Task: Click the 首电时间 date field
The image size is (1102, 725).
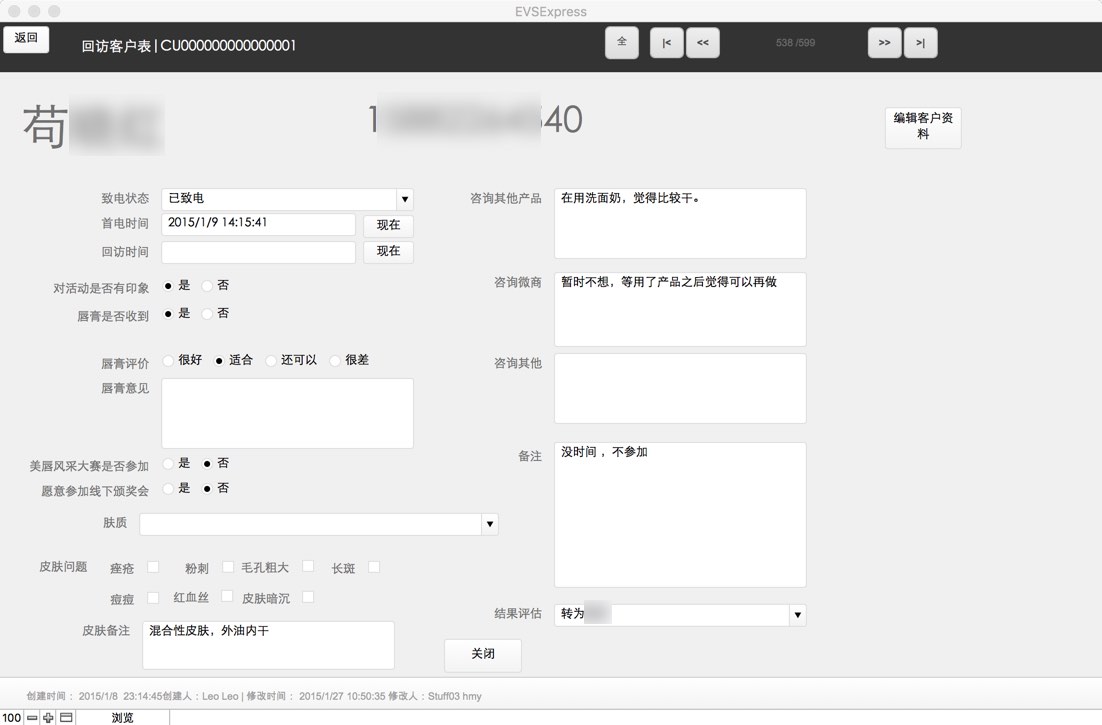Action: point(259,224)
